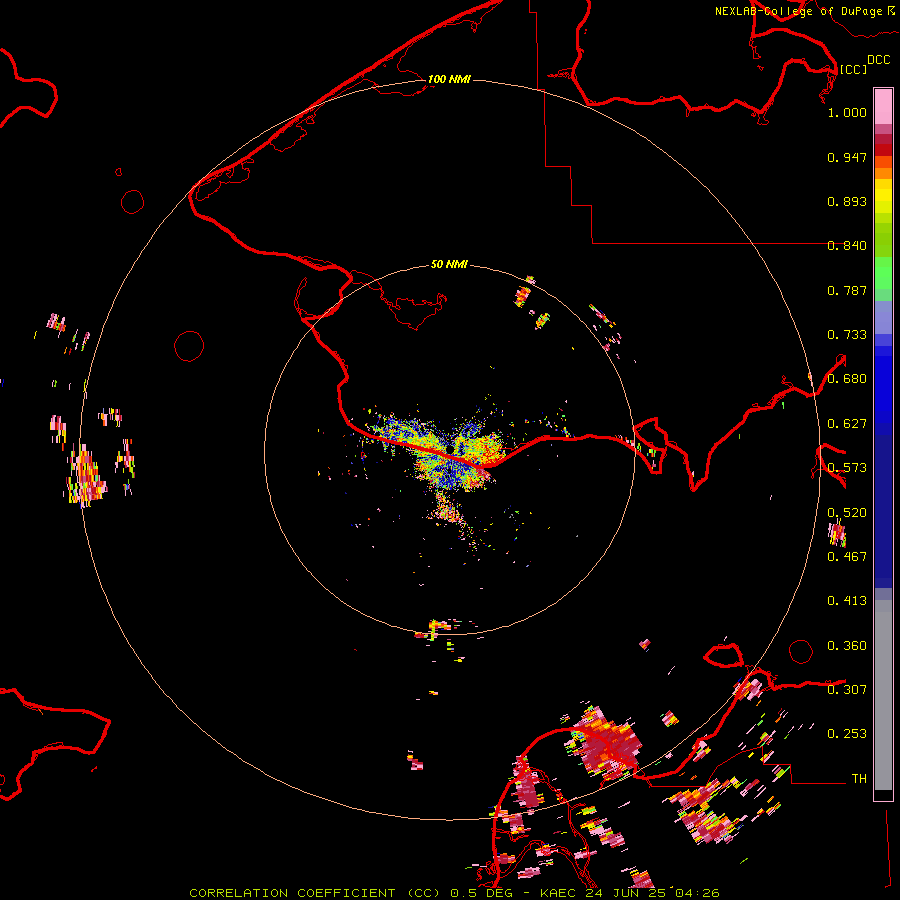This screenshot has width=900, height=900.
Task: Pick the pink top band of color scale
Action: coord(883,107)
